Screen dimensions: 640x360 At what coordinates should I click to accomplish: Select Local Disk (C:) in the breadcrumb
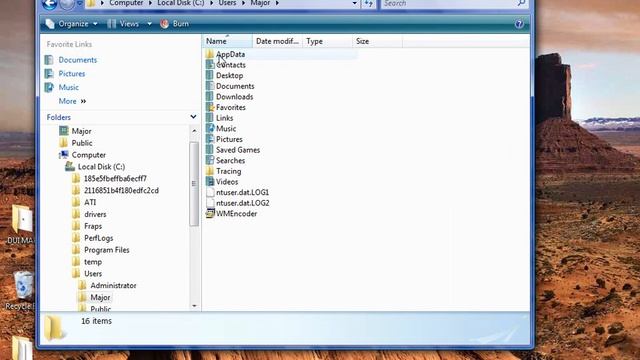180,3
